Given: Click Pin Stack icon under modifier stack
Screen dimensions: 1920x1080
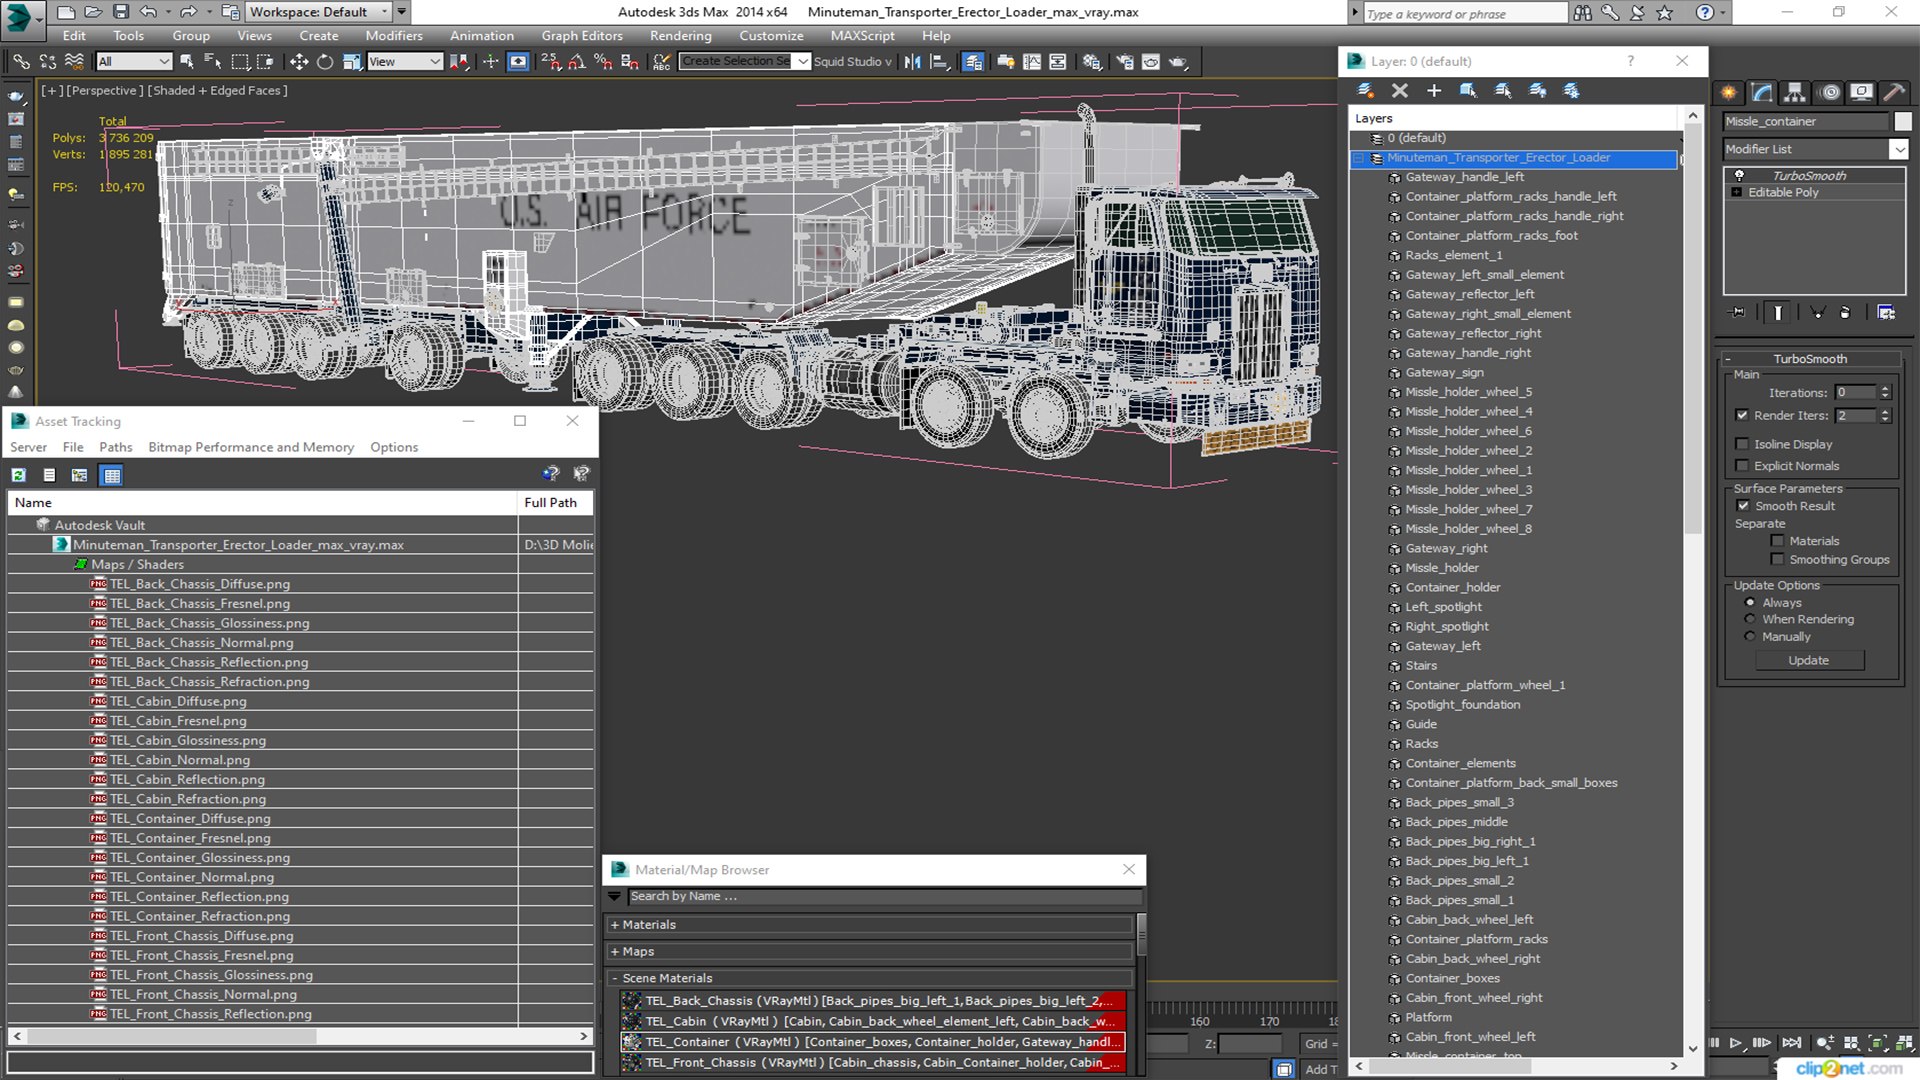Looking at the screenshot, I should point(1738,313).
